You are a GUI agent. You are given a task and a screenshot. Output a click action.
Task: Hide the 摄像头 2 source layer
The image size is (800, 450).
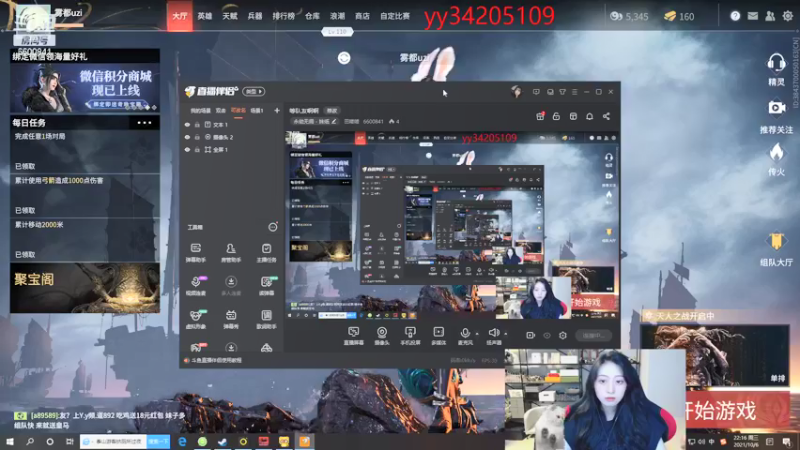tap(187, 137)
